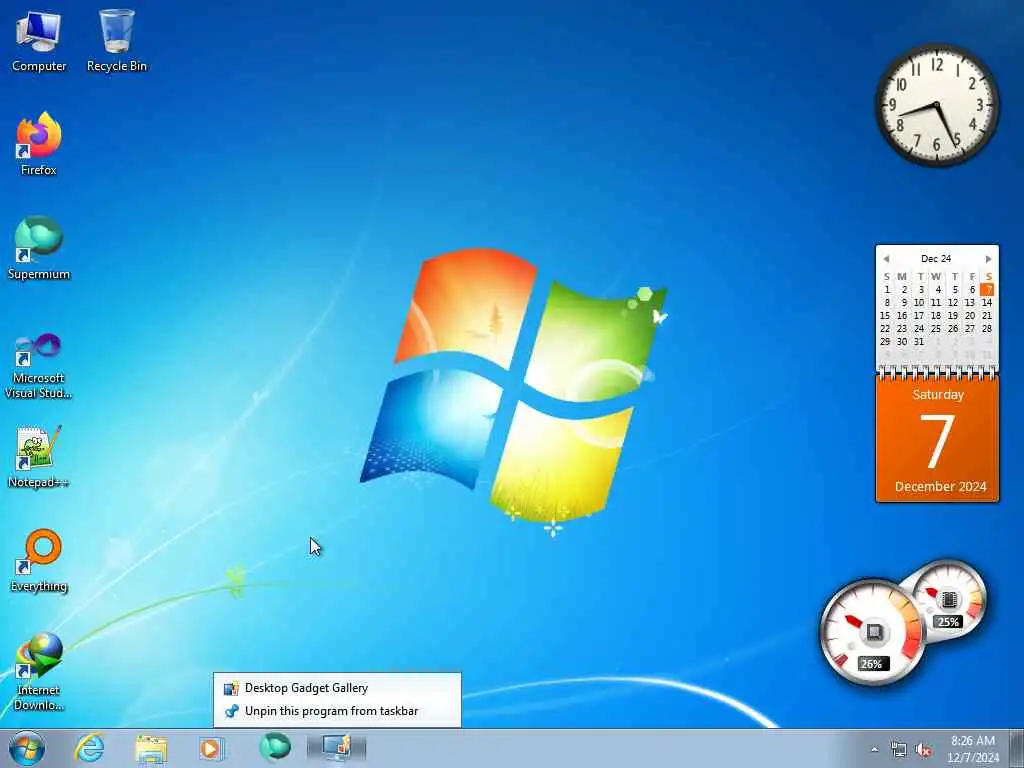Viewport: 1024px width, 768px height.
Task: Click the memory gauge showing 25%
Action: pyautogui.click(x=948, y=601)
